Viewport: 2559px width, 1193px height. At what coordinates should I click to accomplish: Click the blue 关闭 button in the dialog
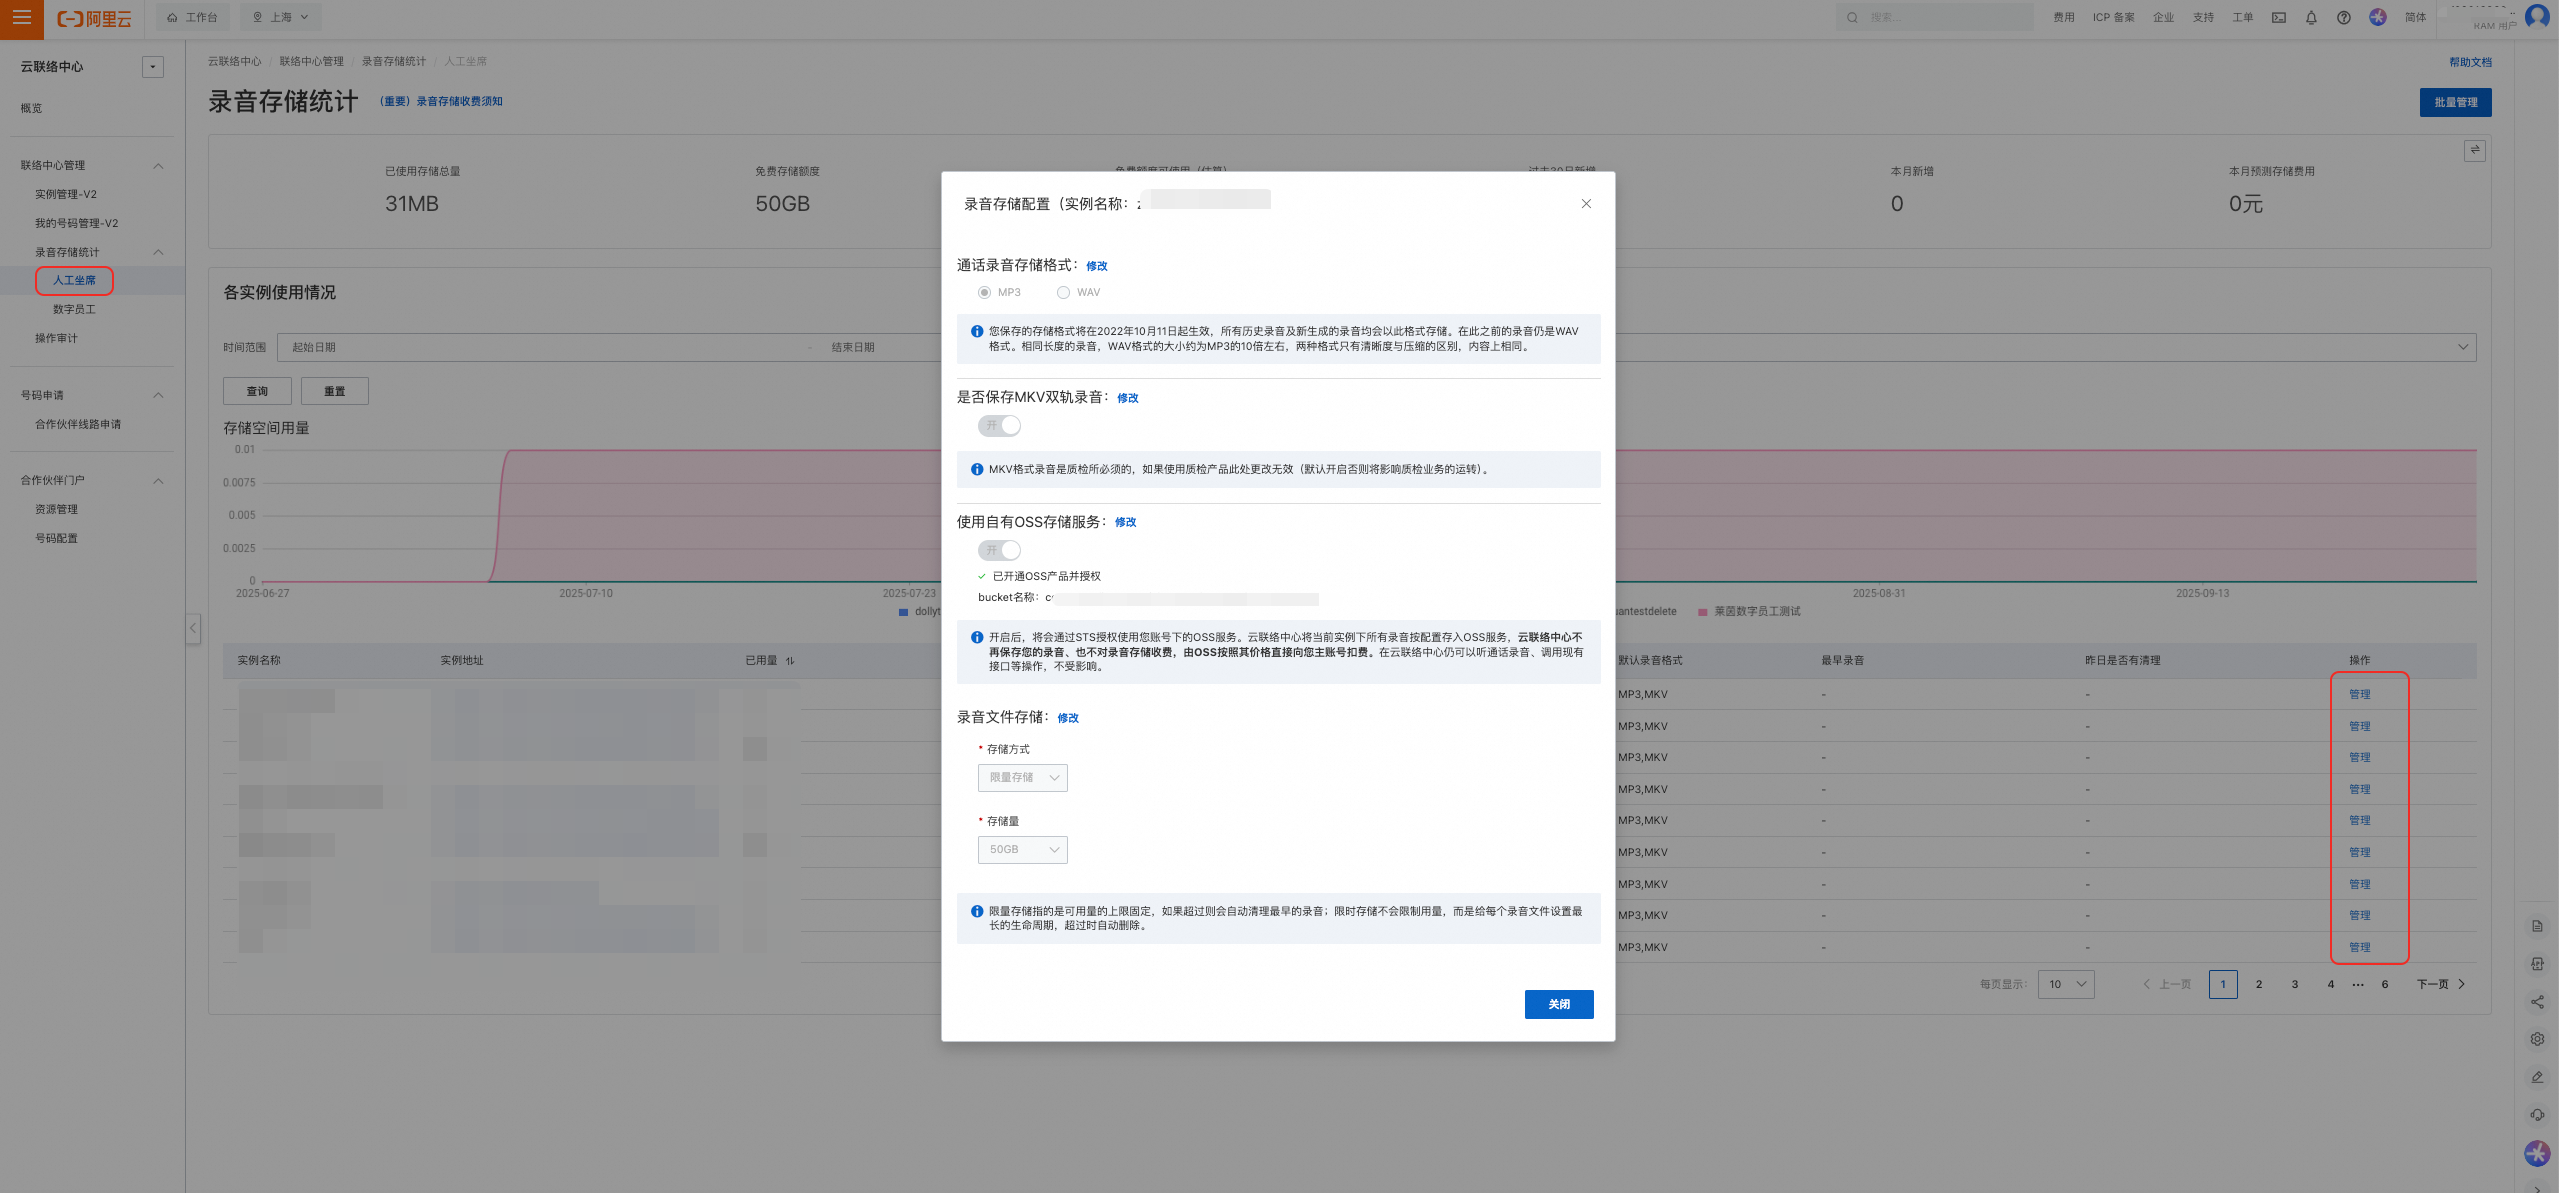1558,1004
